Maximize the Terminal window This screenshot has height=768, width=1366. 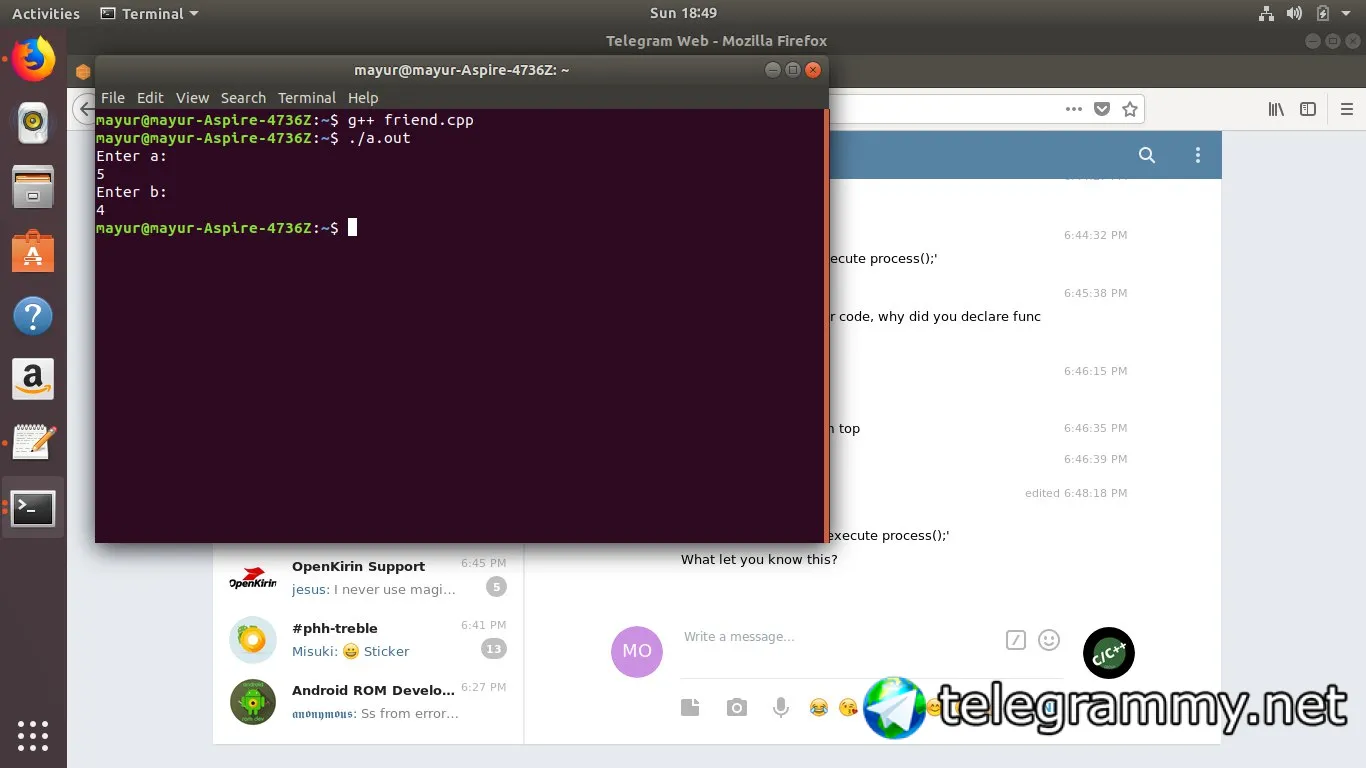pyautogui.click(x=793, y=70)
